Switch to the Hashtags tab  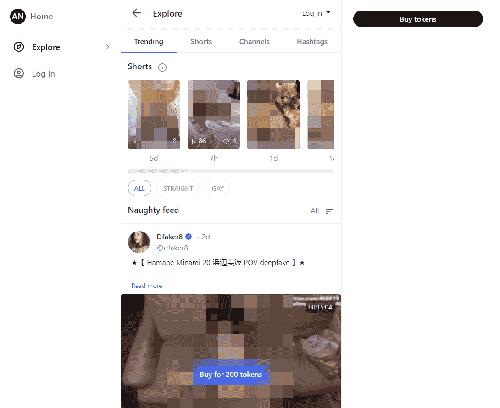click(312, 42)
